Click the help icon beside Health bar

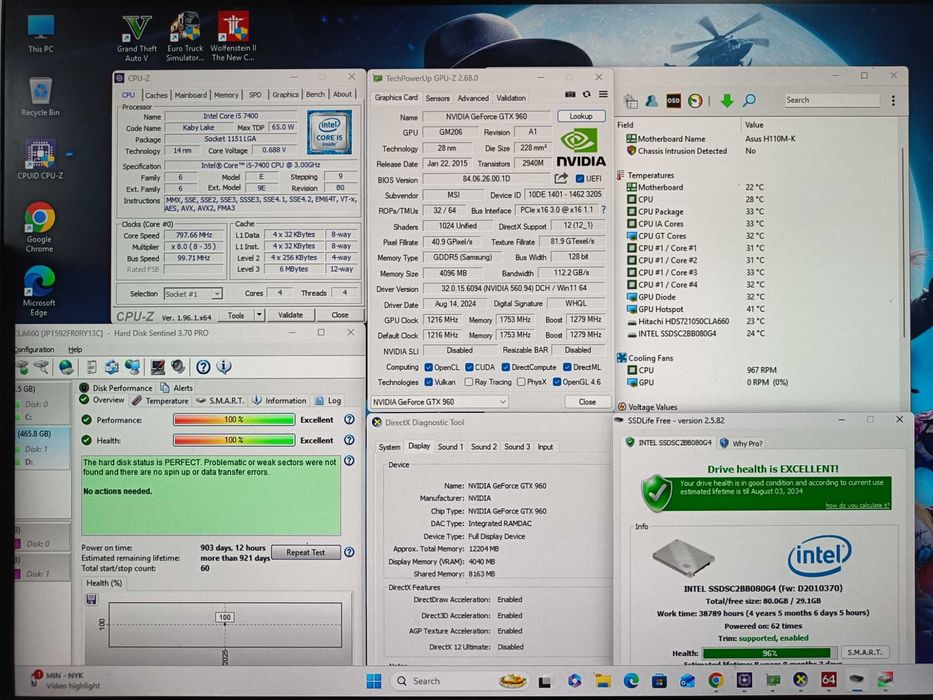pyautogui.click(x=349, y=440)
